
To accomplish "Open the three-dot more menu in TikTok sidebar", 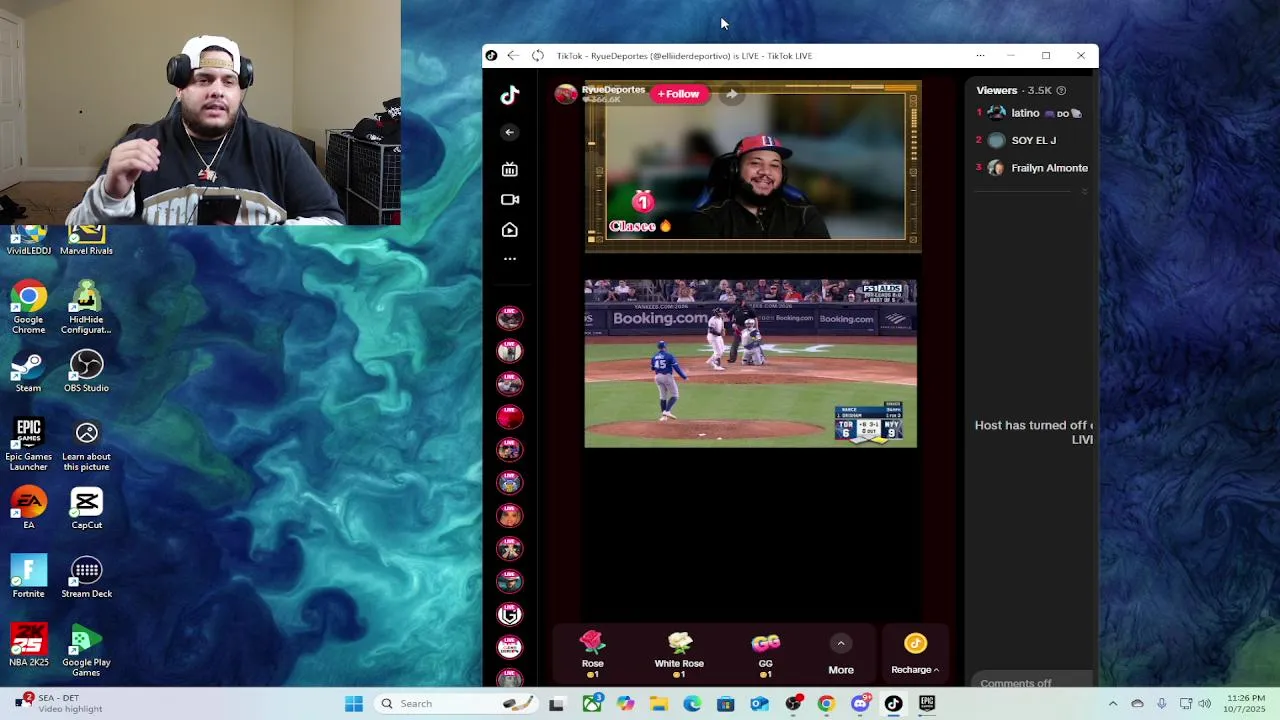I will (x=510, y=259).
